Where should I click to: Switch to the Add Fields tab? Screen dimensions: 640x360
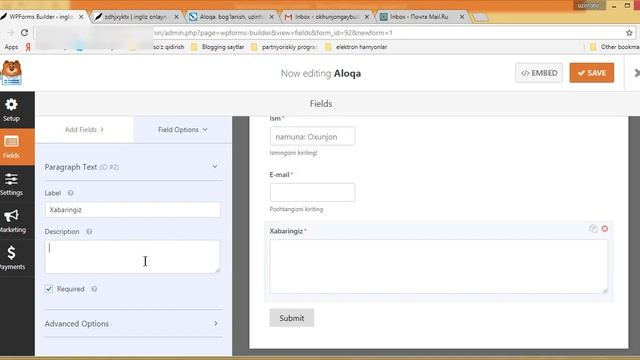click(x=84, y=129)
